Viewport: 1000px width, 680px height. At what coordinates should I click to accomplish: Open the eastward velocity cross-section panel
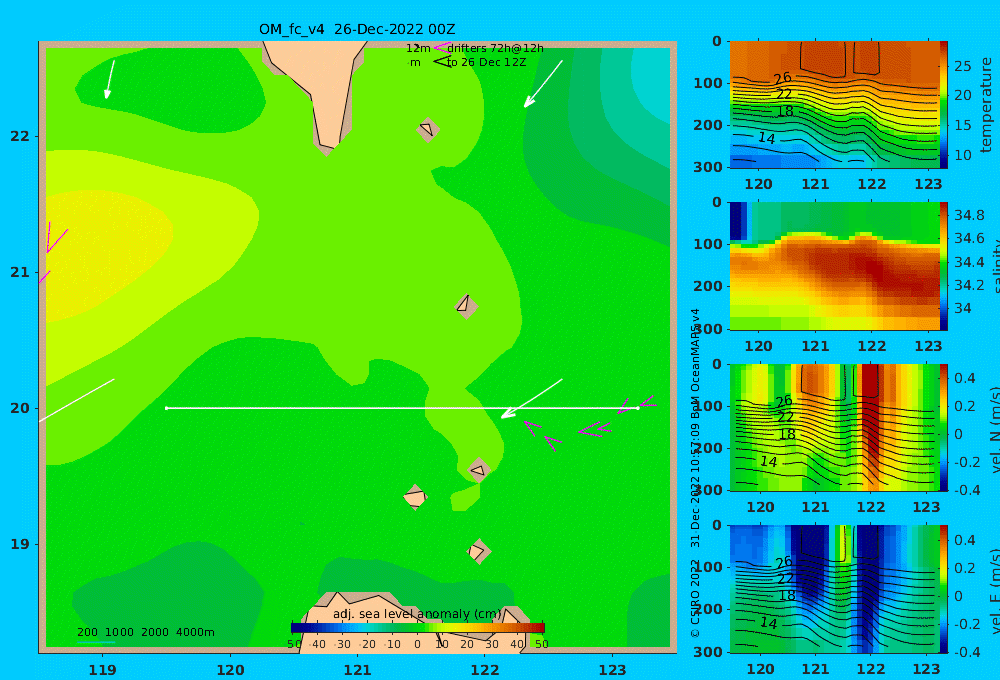click(x=834, y=589)
